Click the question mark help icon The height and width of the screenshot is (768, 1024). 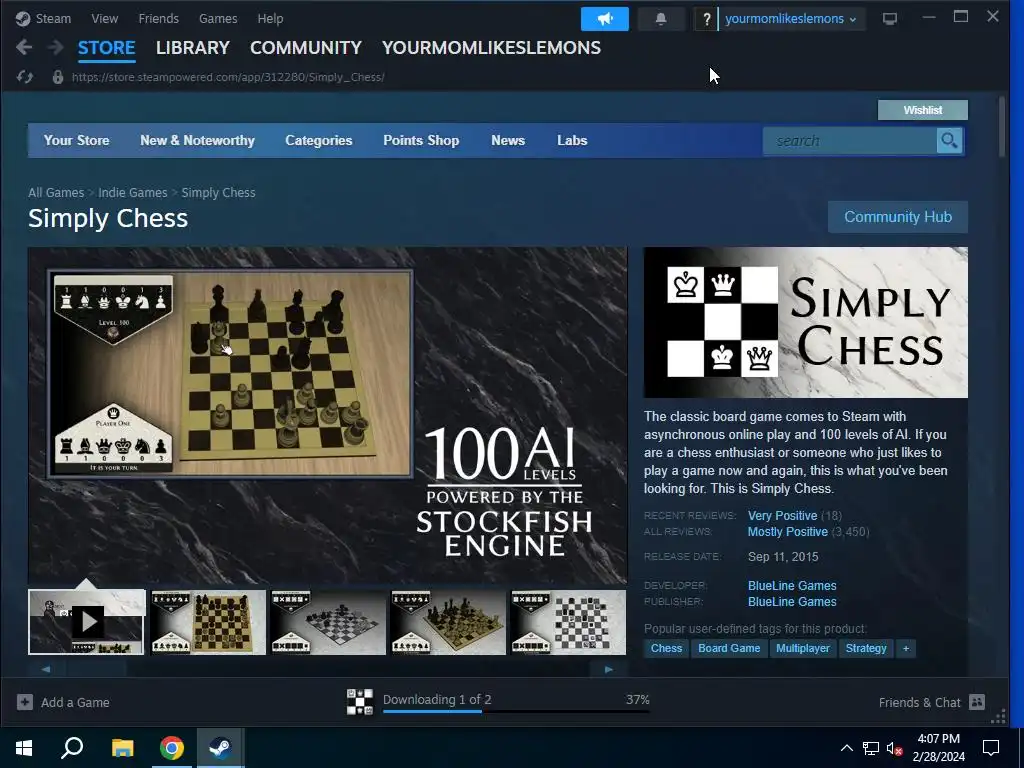click(706, 19)
